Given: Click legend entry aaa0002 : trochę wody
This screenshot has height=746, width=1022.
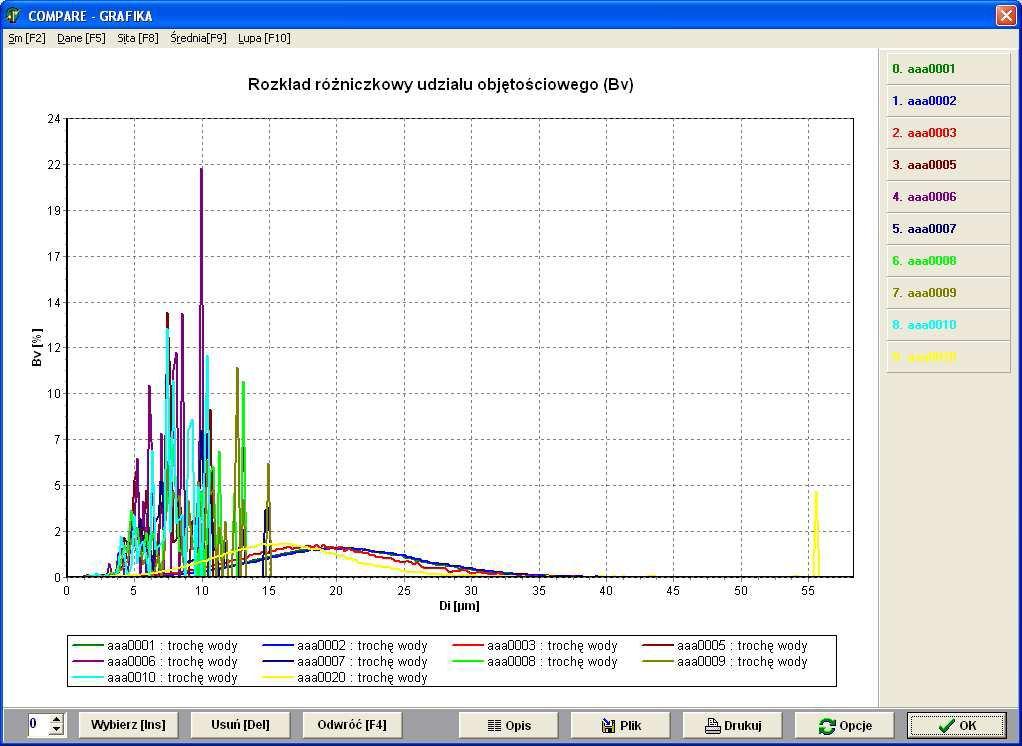Looking at the screenshot, I should tap(345, 646).
